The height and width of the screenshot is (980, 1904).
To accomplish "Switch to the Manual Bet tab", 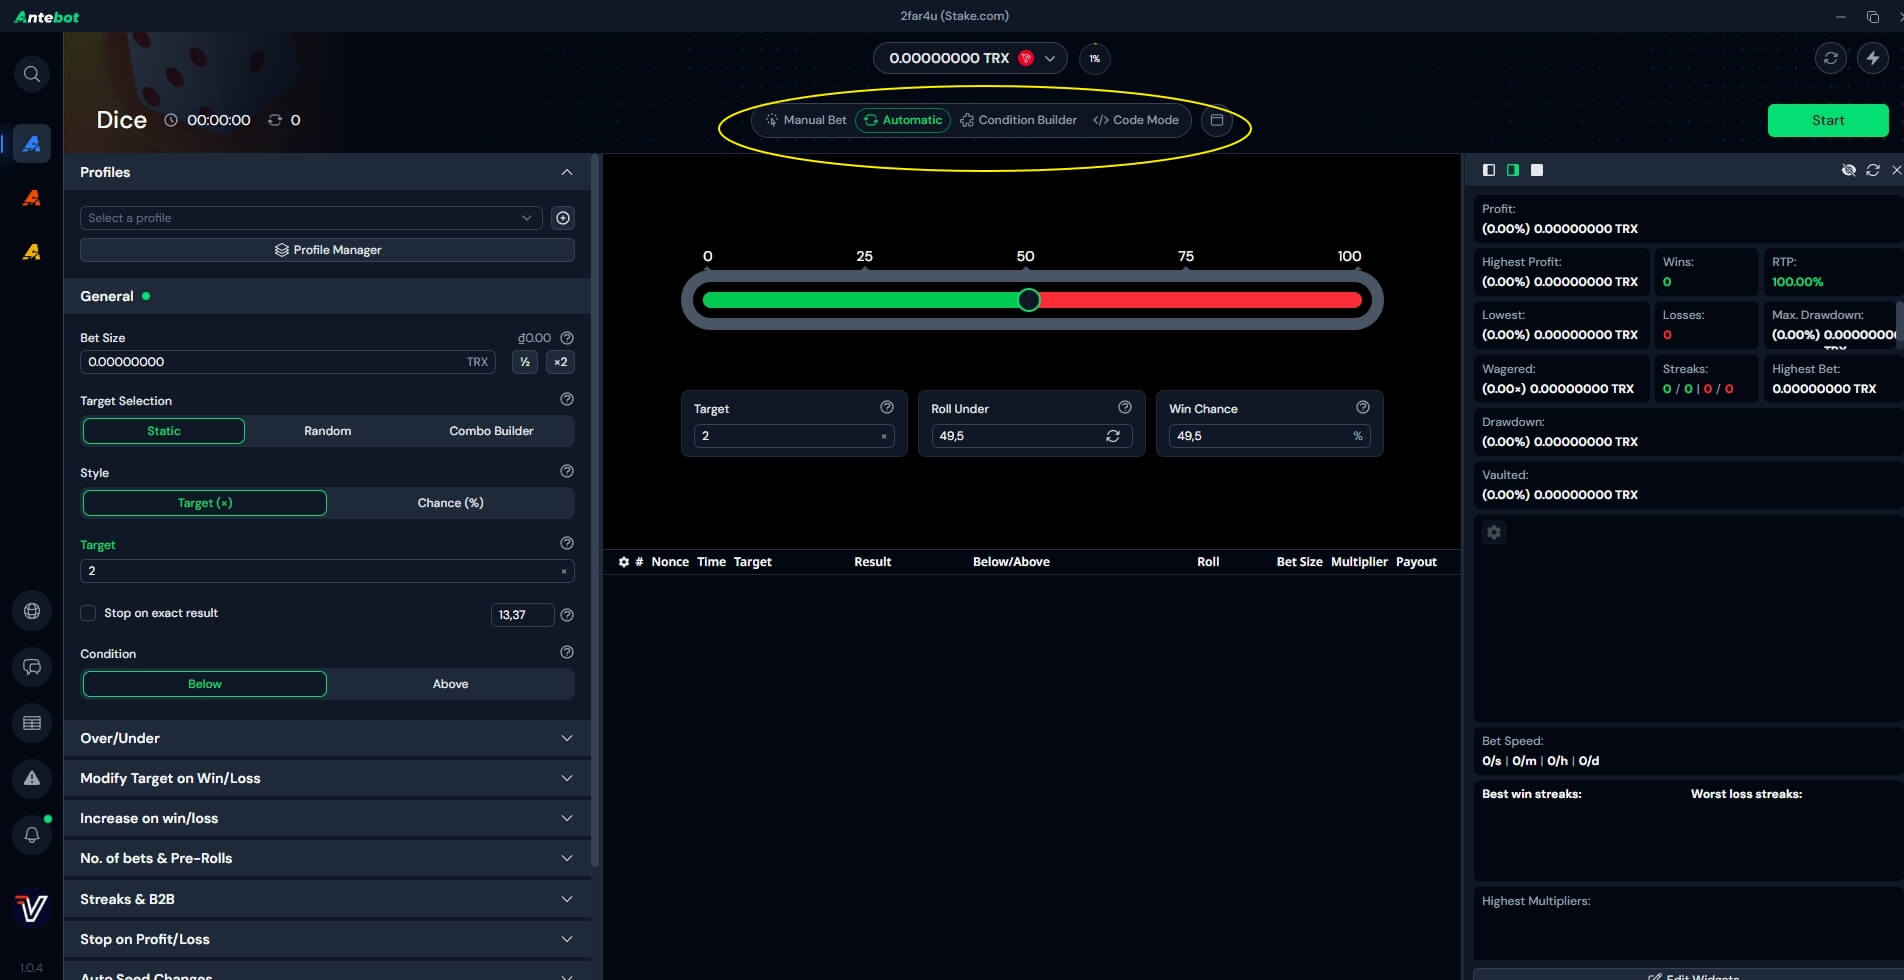I will pyautogui.click(x=806, y=120).
